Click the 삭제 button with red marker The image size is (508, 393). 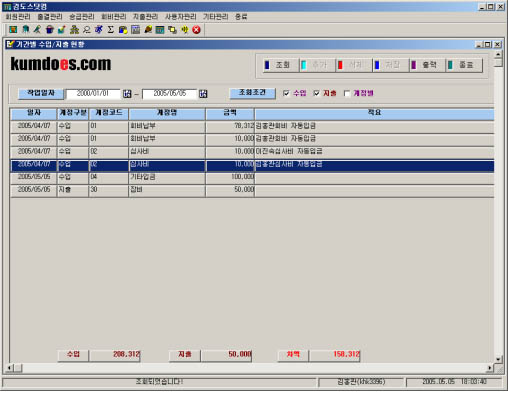[x=354, y=65]
